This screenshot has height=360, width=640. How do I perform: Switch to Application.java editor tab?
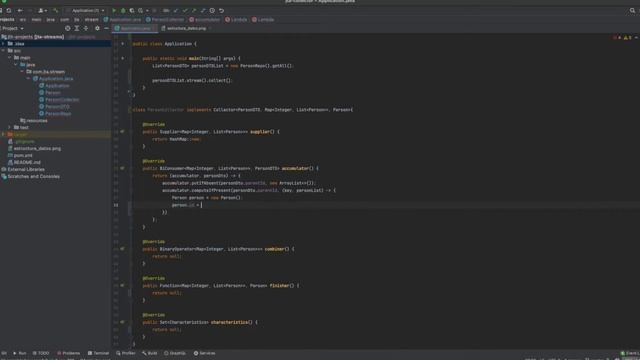pyautogui.click(x=134, y=28)
